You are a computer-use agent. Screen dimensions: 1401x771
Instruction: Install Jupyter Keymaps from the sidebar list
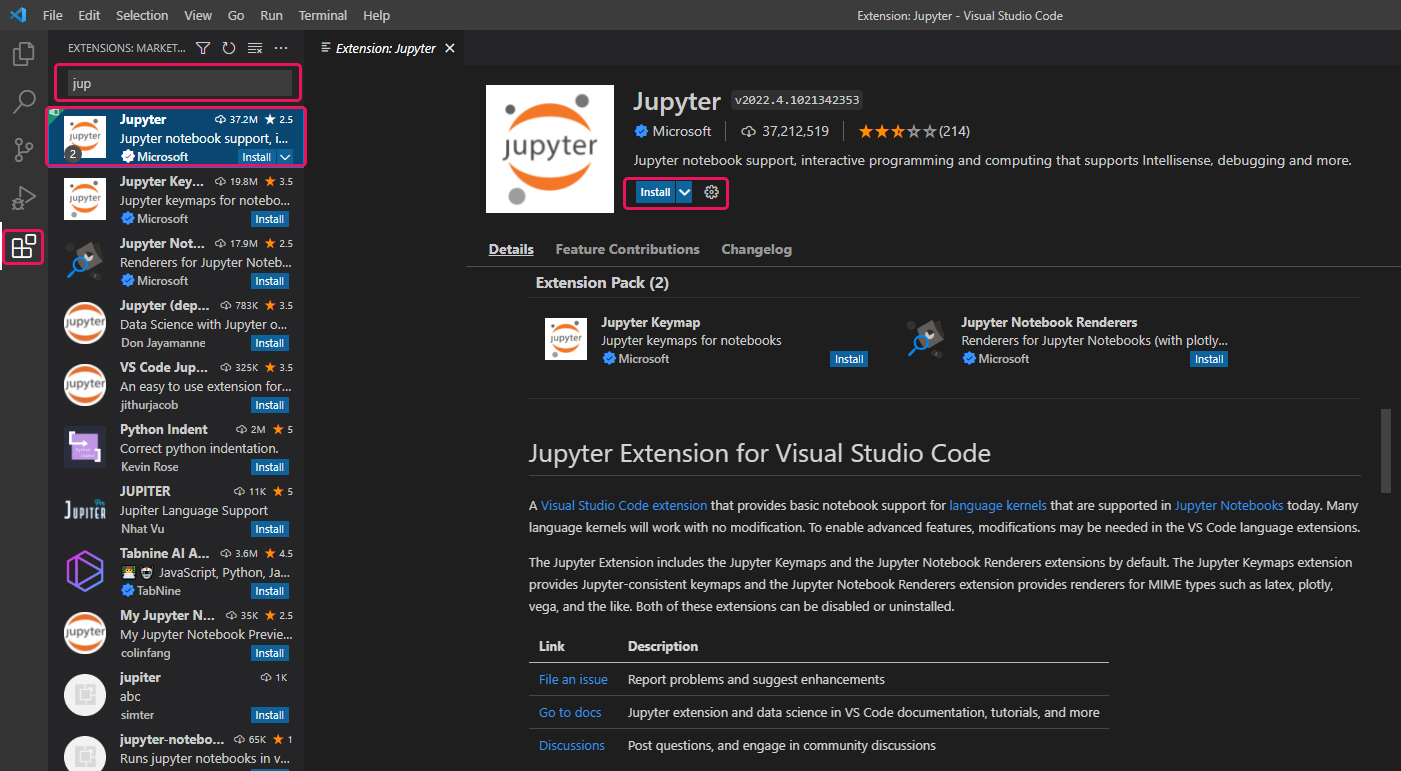[270, 219]
